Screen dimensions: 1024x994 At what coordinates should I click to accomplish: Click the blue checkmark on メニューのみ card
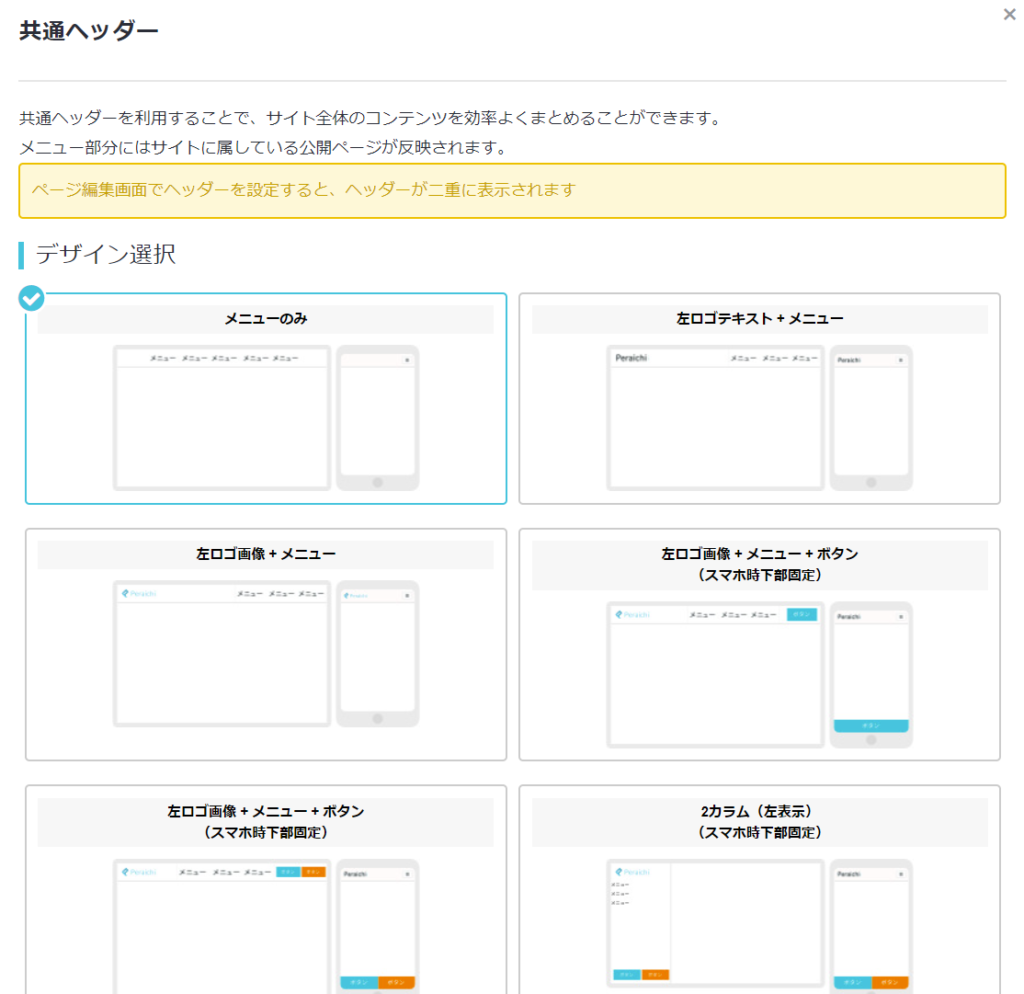tap(32, 298)
